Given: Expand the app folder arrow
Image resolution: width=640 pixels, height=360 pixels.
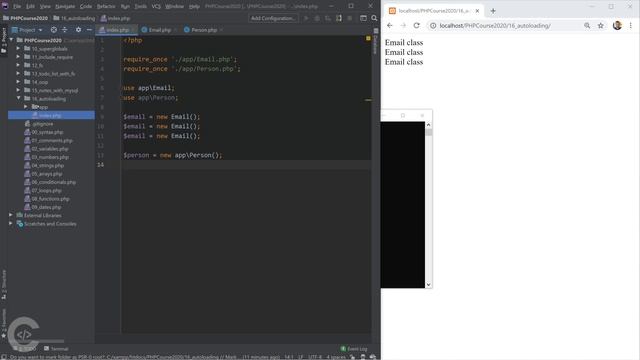Looking at the screenshot, I should [26, 107].
